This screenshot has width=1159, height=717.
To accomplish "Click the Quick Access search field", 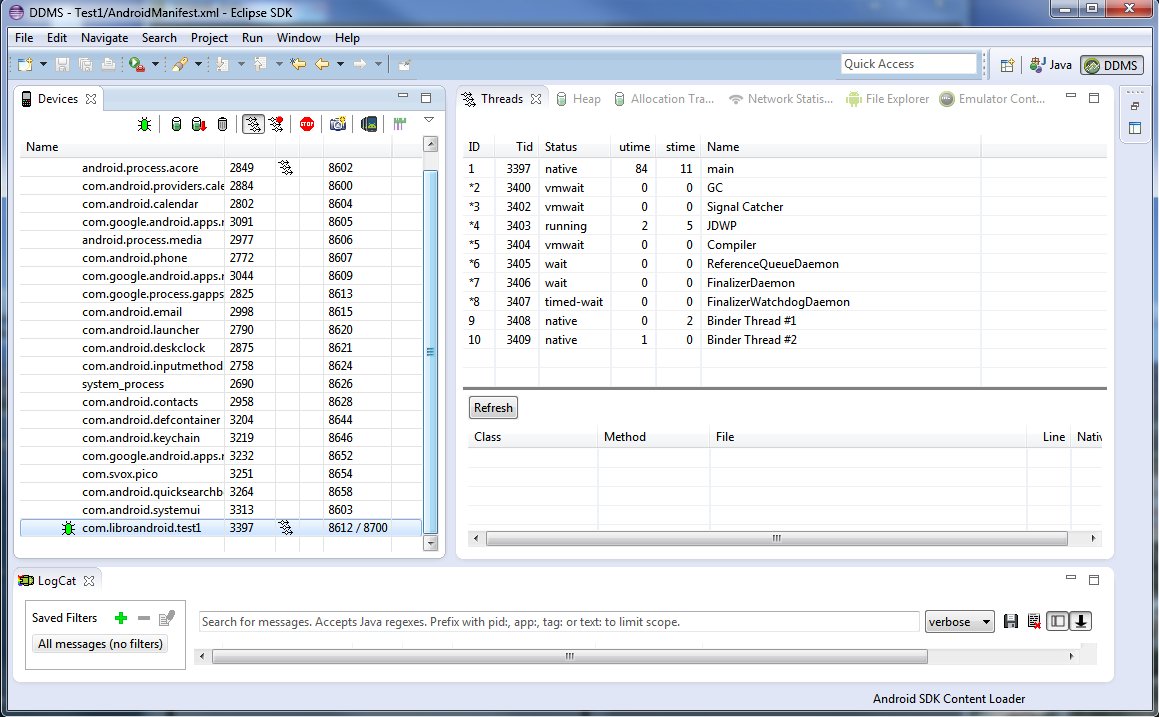I will (x=908, y=64).
